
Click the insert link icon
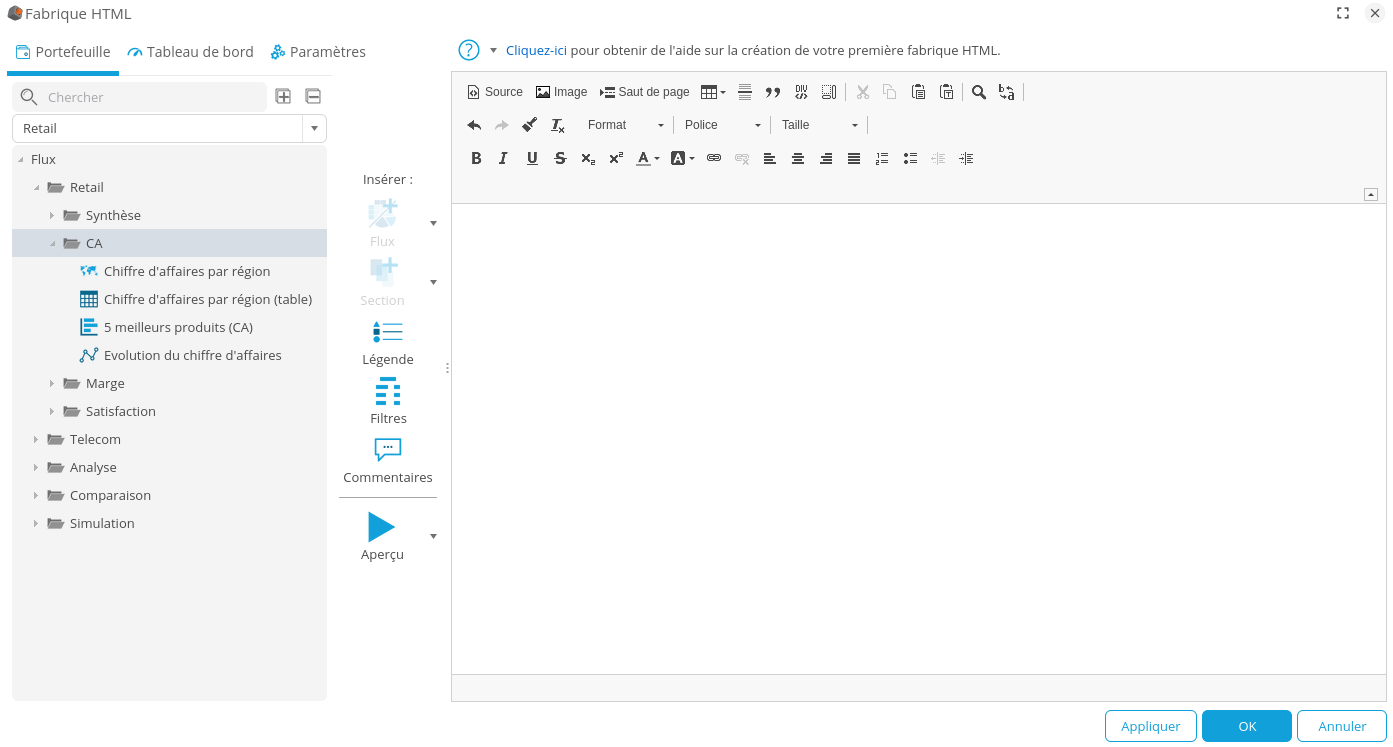pyautogui.click(x=714, y=158)
